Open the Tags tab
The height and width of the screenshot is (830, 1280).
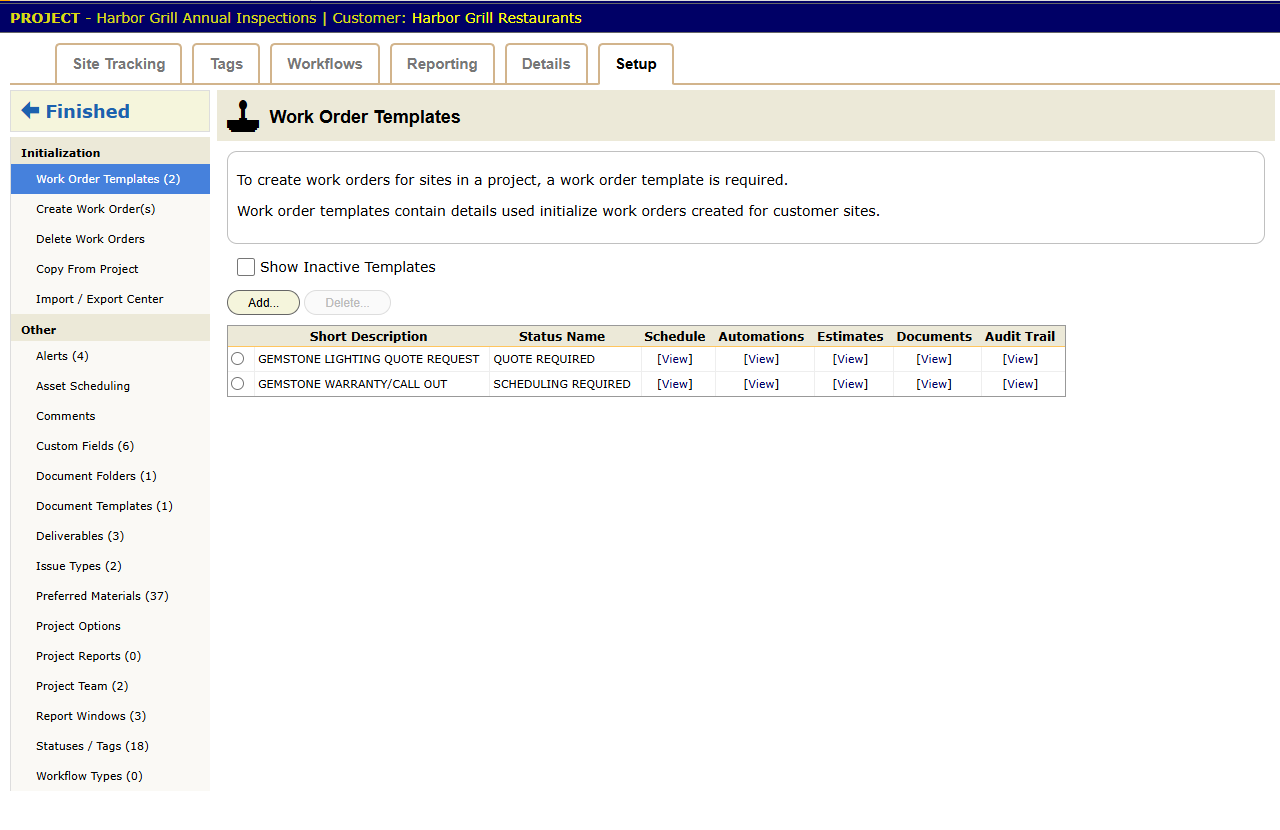pyautogui.click(x=226, y=64)
